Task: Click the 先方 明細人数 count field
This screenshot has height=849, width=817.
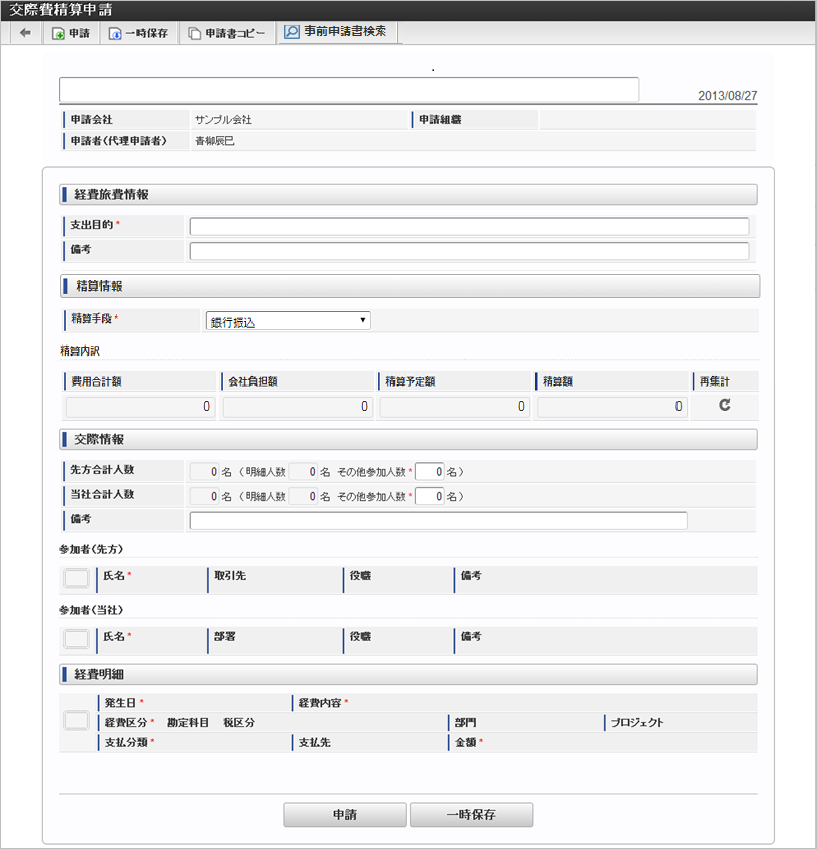Action: pyautogui.click(x=303, y=472)
